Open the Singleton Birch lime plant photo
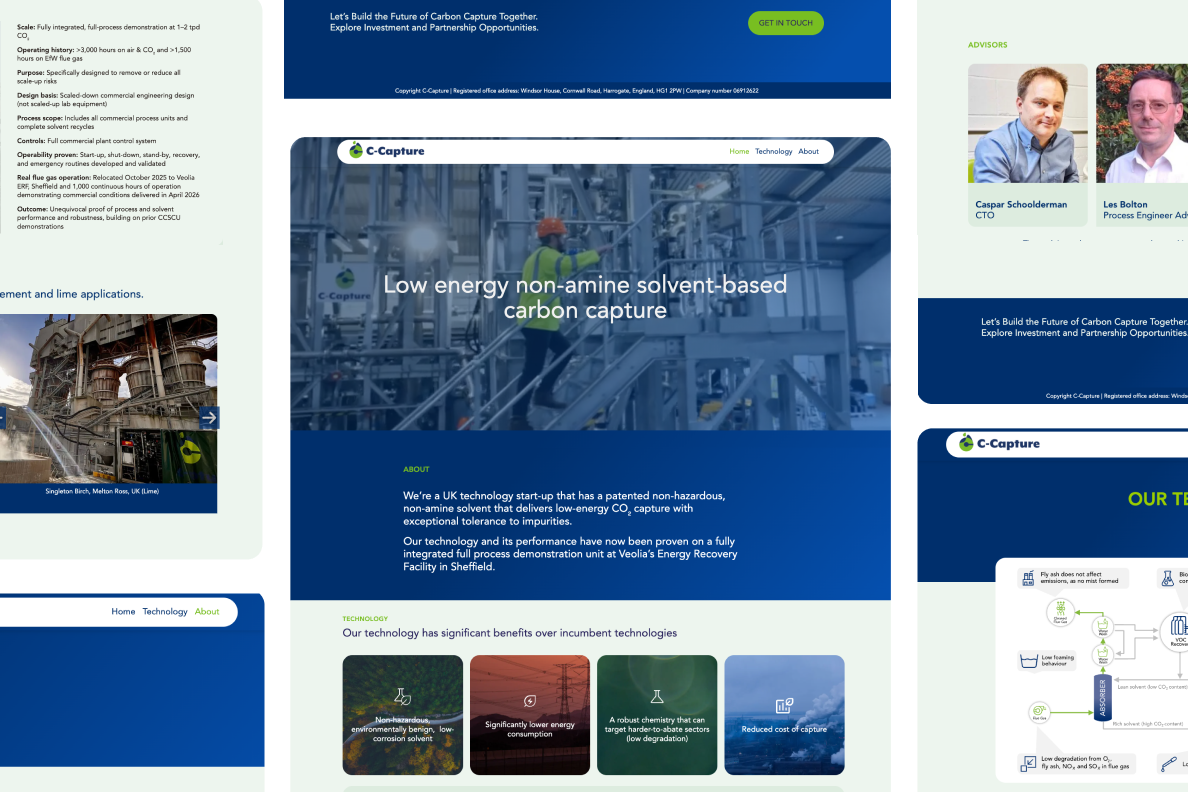This screenshot has height=792, width=1188. [108, 398]
